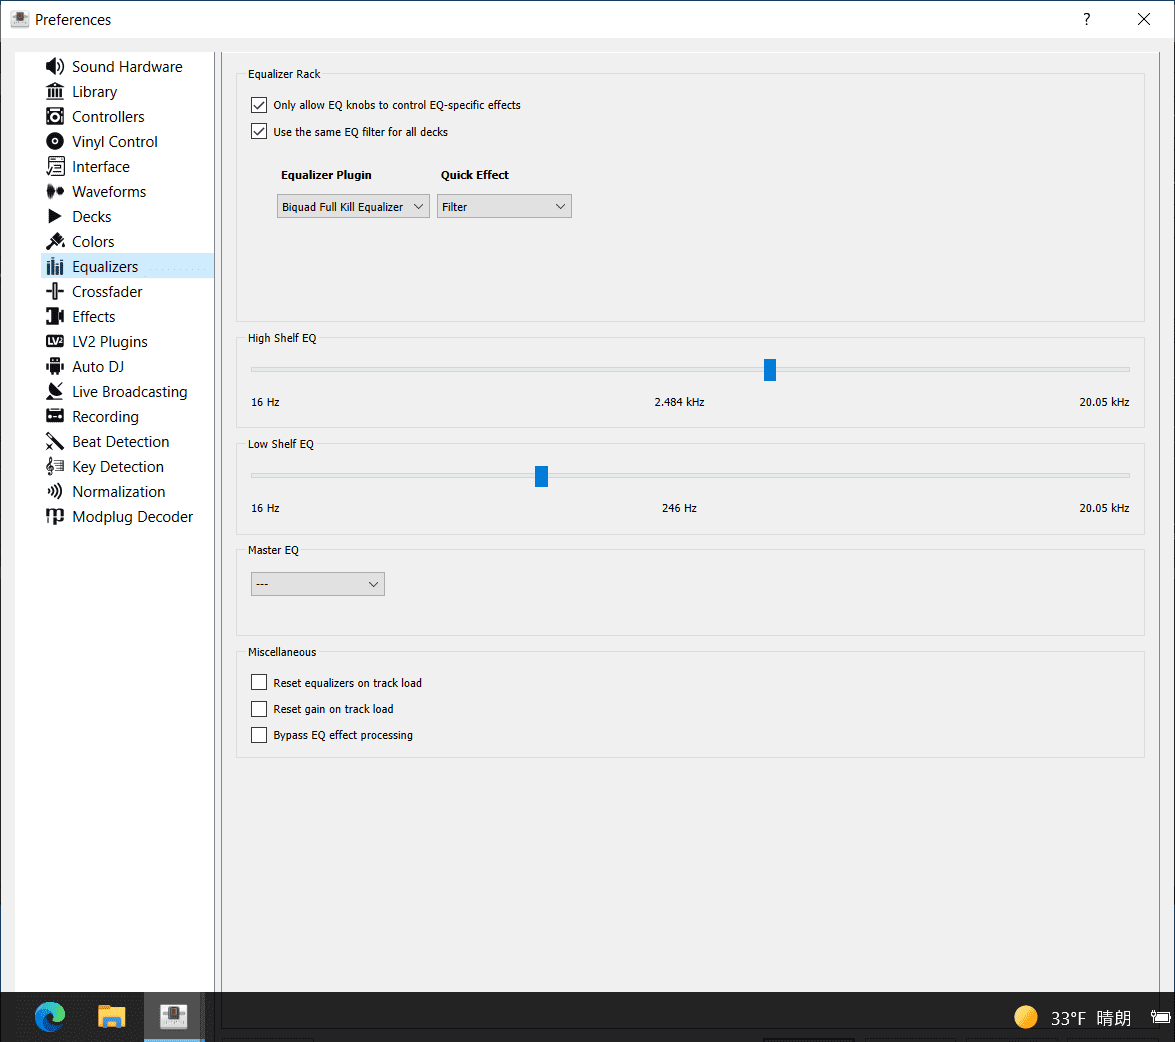
Task: Select the Auto DJ label
Action: (x=98, y=366)
